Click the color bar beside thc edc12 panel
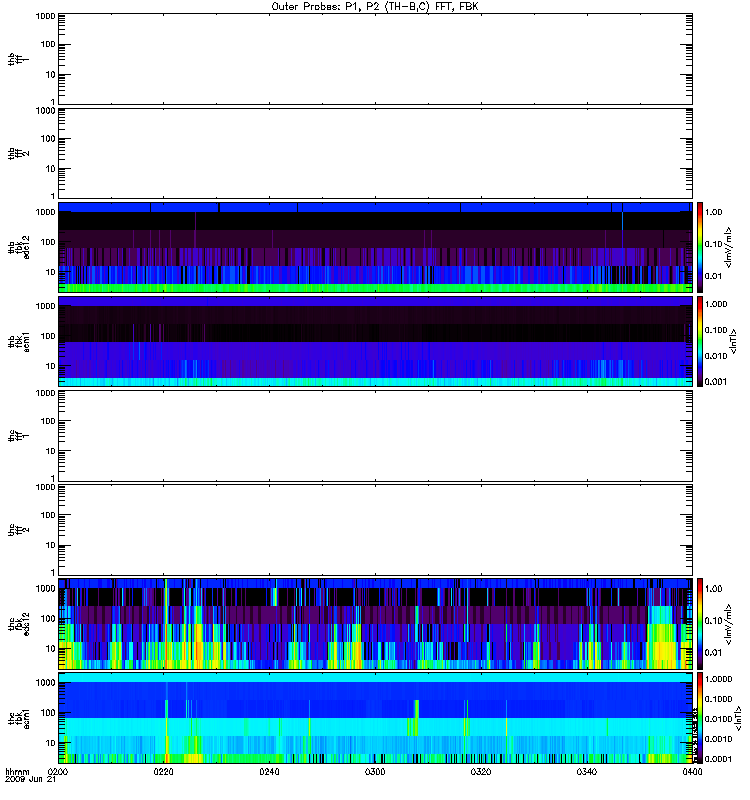The image size is (750, 800). [701, 622]
